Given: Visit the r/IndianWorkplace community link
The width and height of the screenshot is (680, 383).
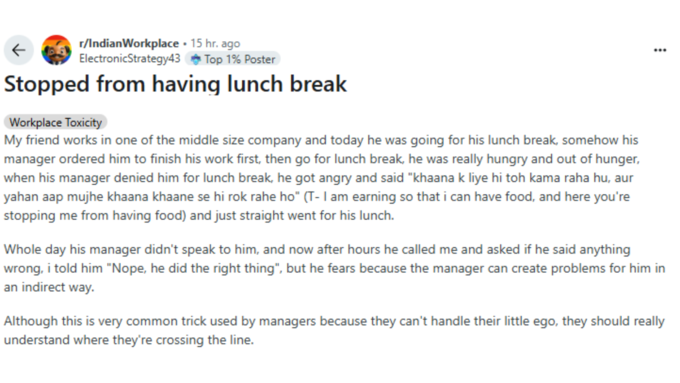Looking at the screenshot, I should pyautogui.click(x=129, y=43).
